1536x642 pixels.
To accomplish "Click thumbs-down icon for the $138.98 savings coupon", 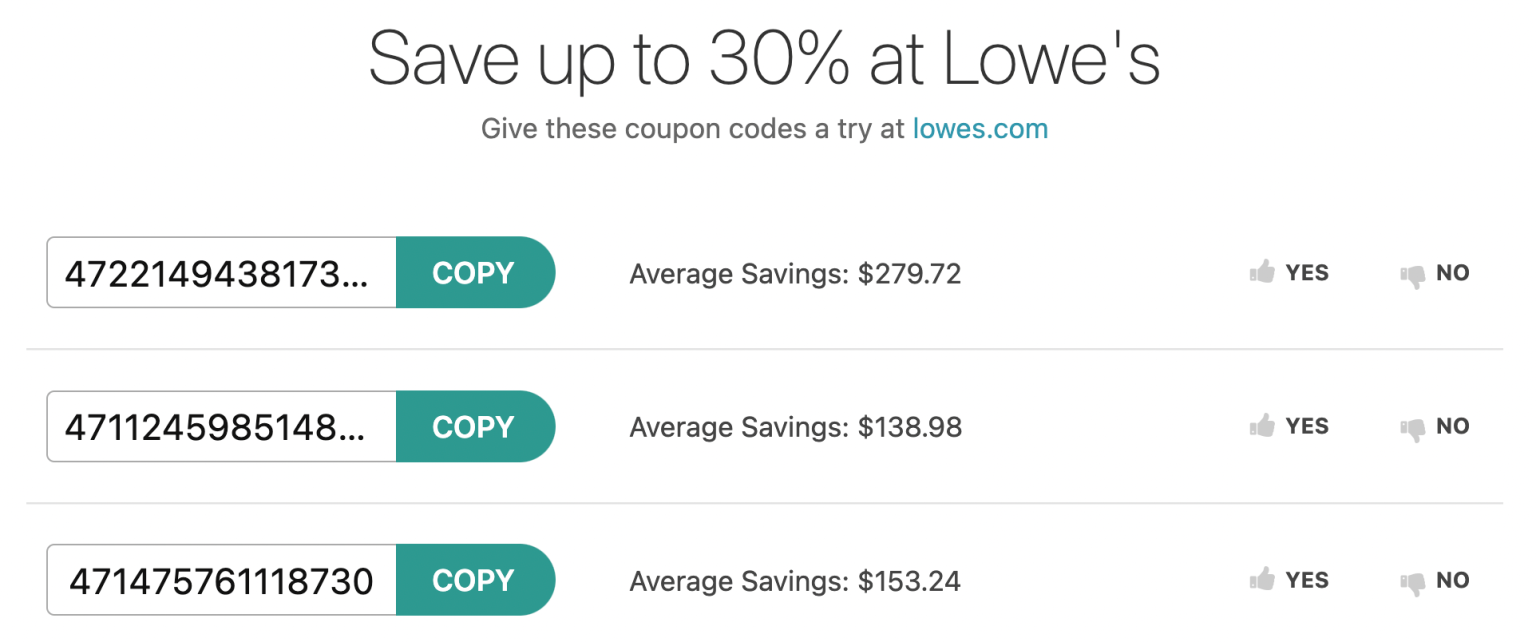I will (1412, 428).
